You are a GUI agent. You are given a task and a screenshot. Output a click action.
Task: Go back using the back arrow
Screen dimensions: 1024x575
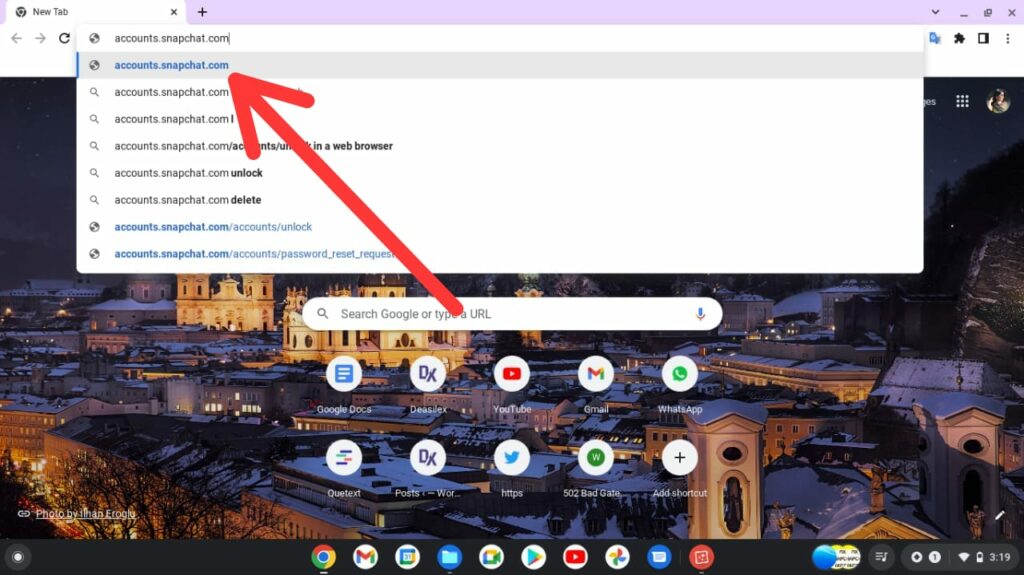[16, 39]
